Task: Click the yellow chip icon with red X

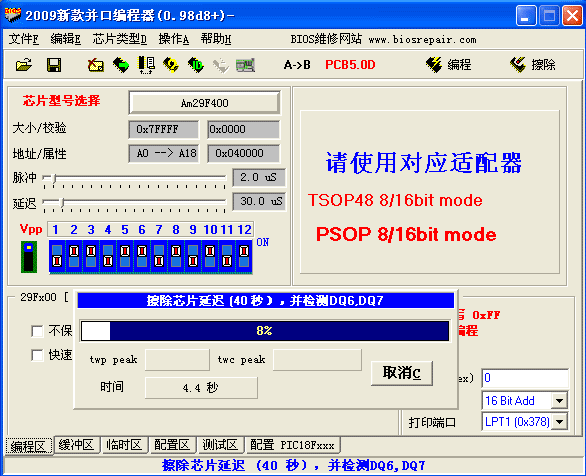Action: click(96, 65)
